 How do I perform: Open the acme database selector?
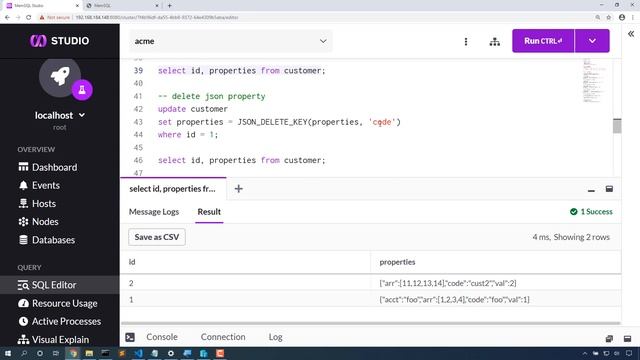(x=231, y=41)
